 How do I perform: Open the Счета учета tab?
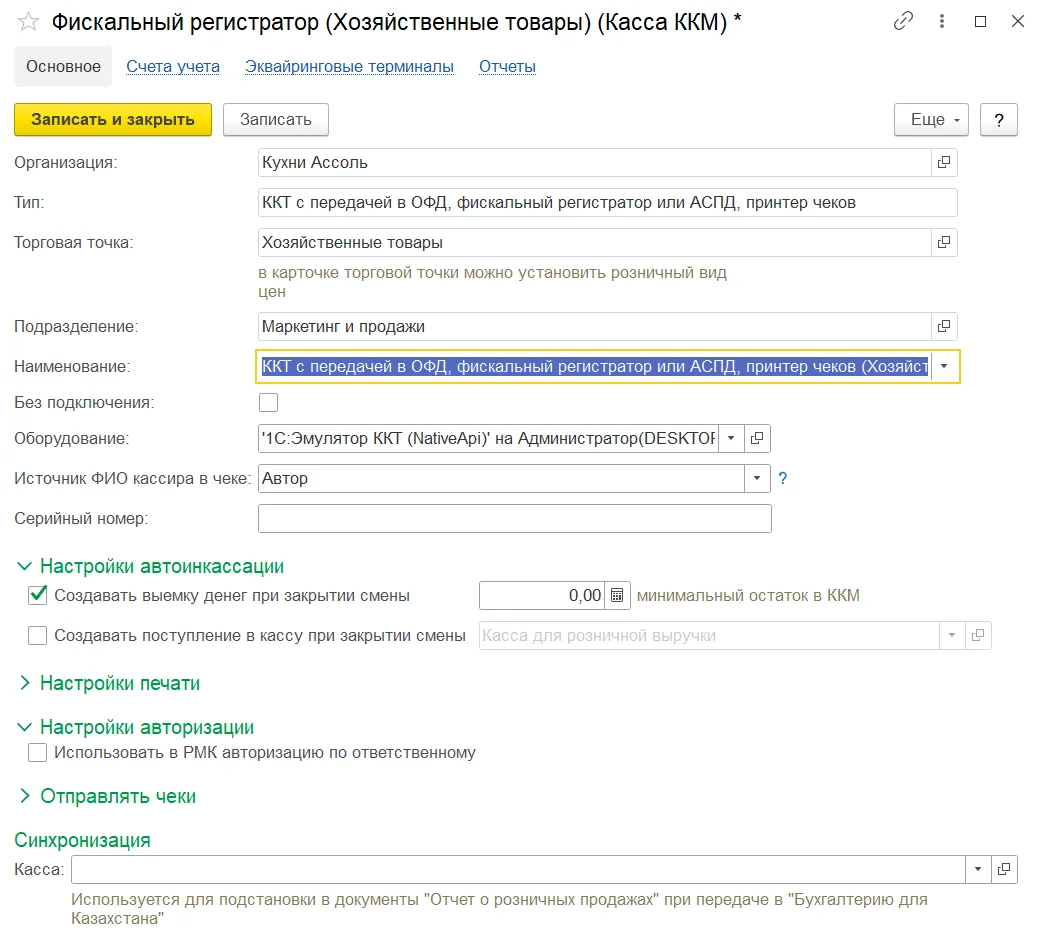[173, 66]
